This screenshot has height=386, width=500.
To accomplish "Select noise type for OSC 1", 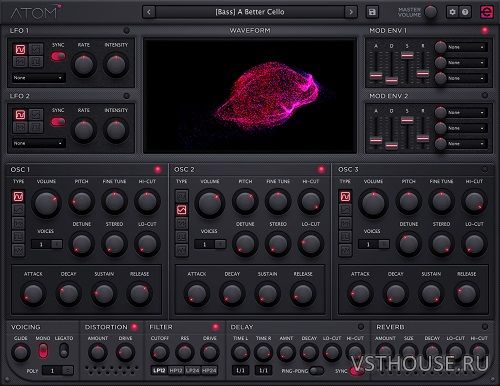I will [x=18, y=250].
